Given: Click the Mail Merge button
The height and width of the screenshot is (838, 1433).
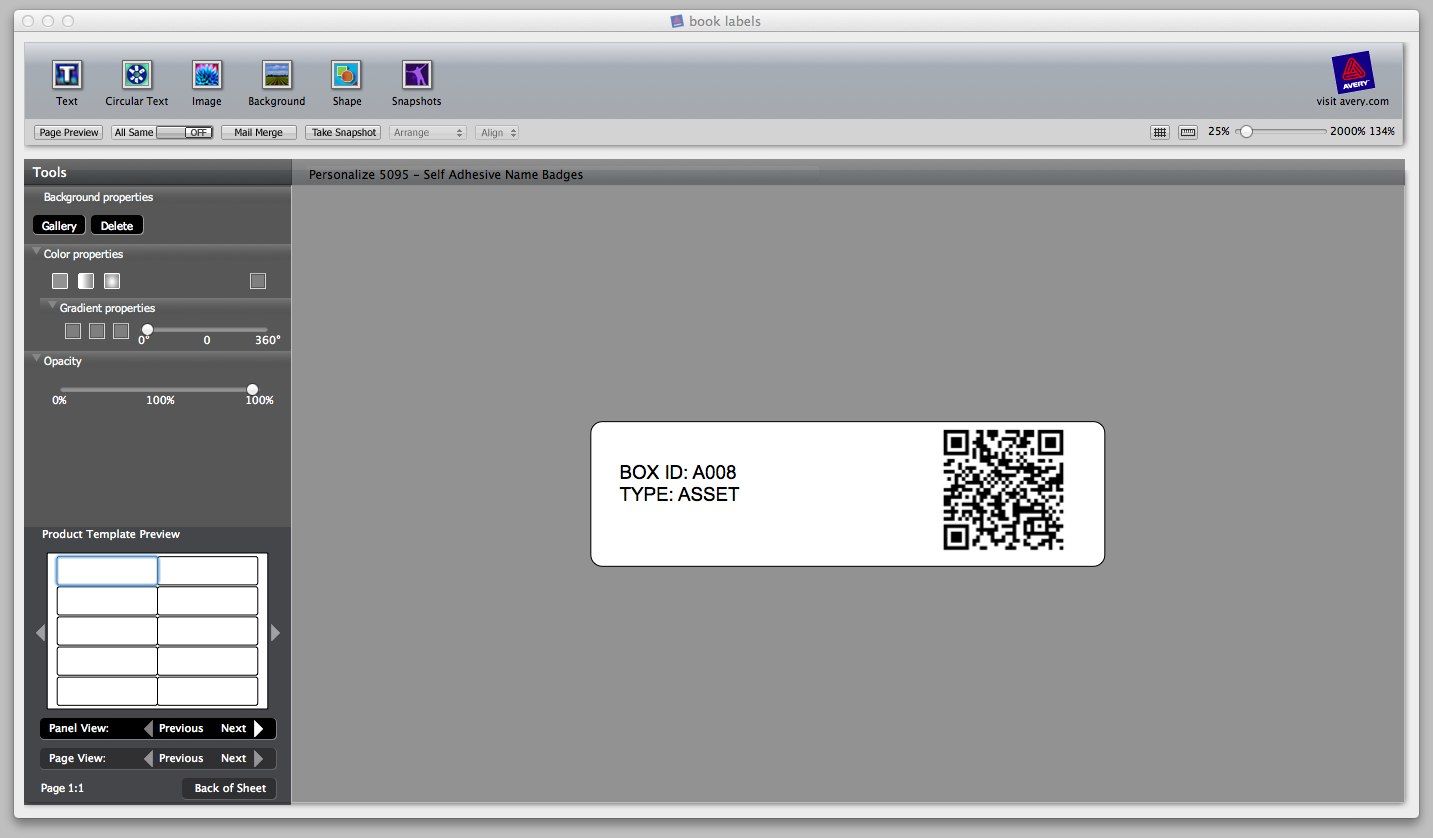Looking at the screenshot, I should click(258, 131).
